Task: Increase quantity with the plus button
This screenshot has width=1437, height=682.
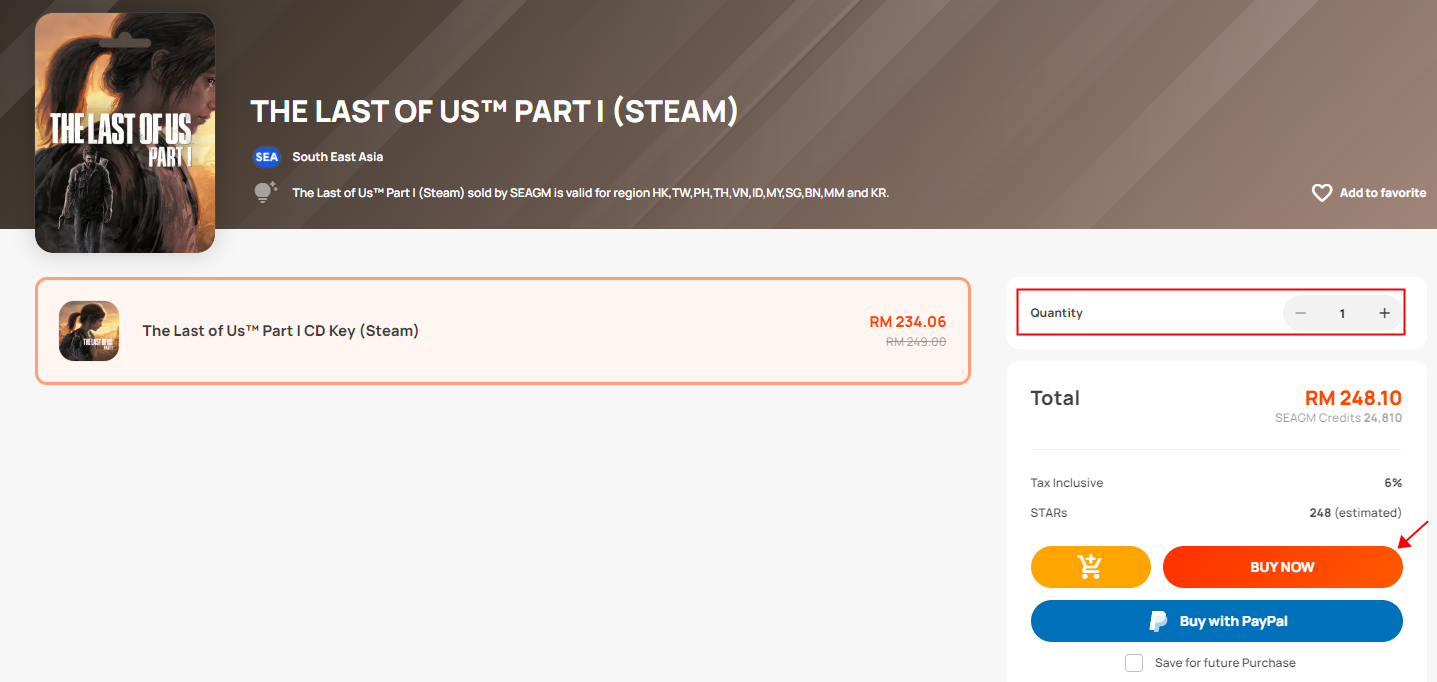Action: coord(1384,313)
